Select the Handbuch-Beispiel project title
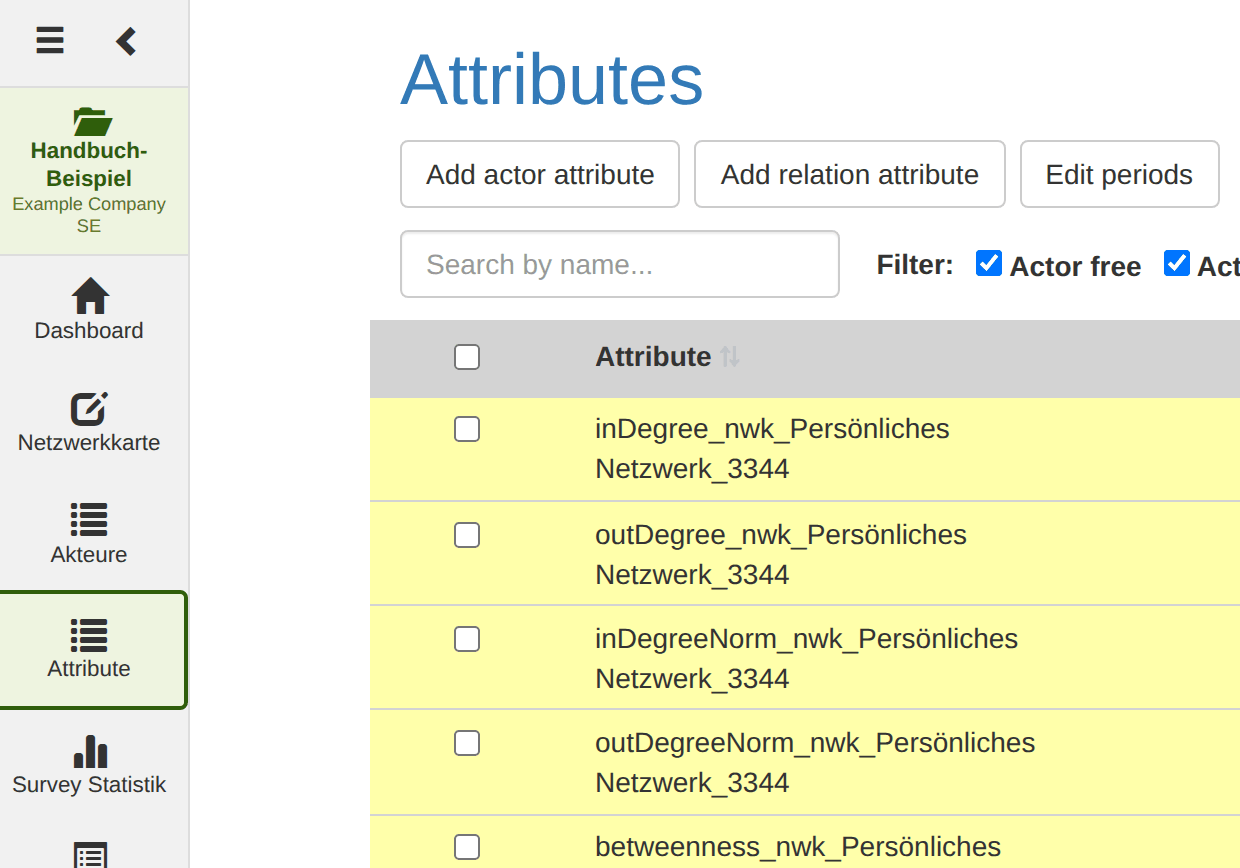This screenshot has height=868, width=1240. coord(89,165)
